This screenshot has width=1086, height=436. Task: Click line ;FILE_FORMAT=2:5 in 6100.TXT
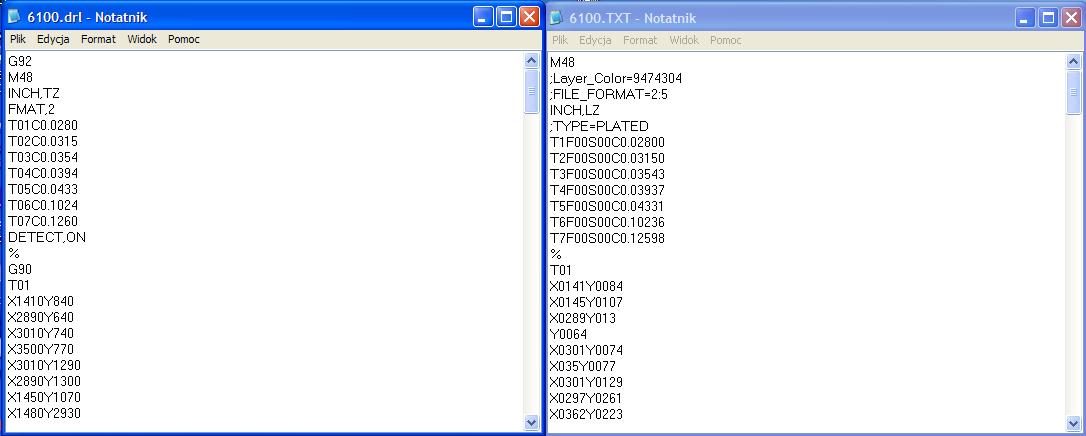608,94
